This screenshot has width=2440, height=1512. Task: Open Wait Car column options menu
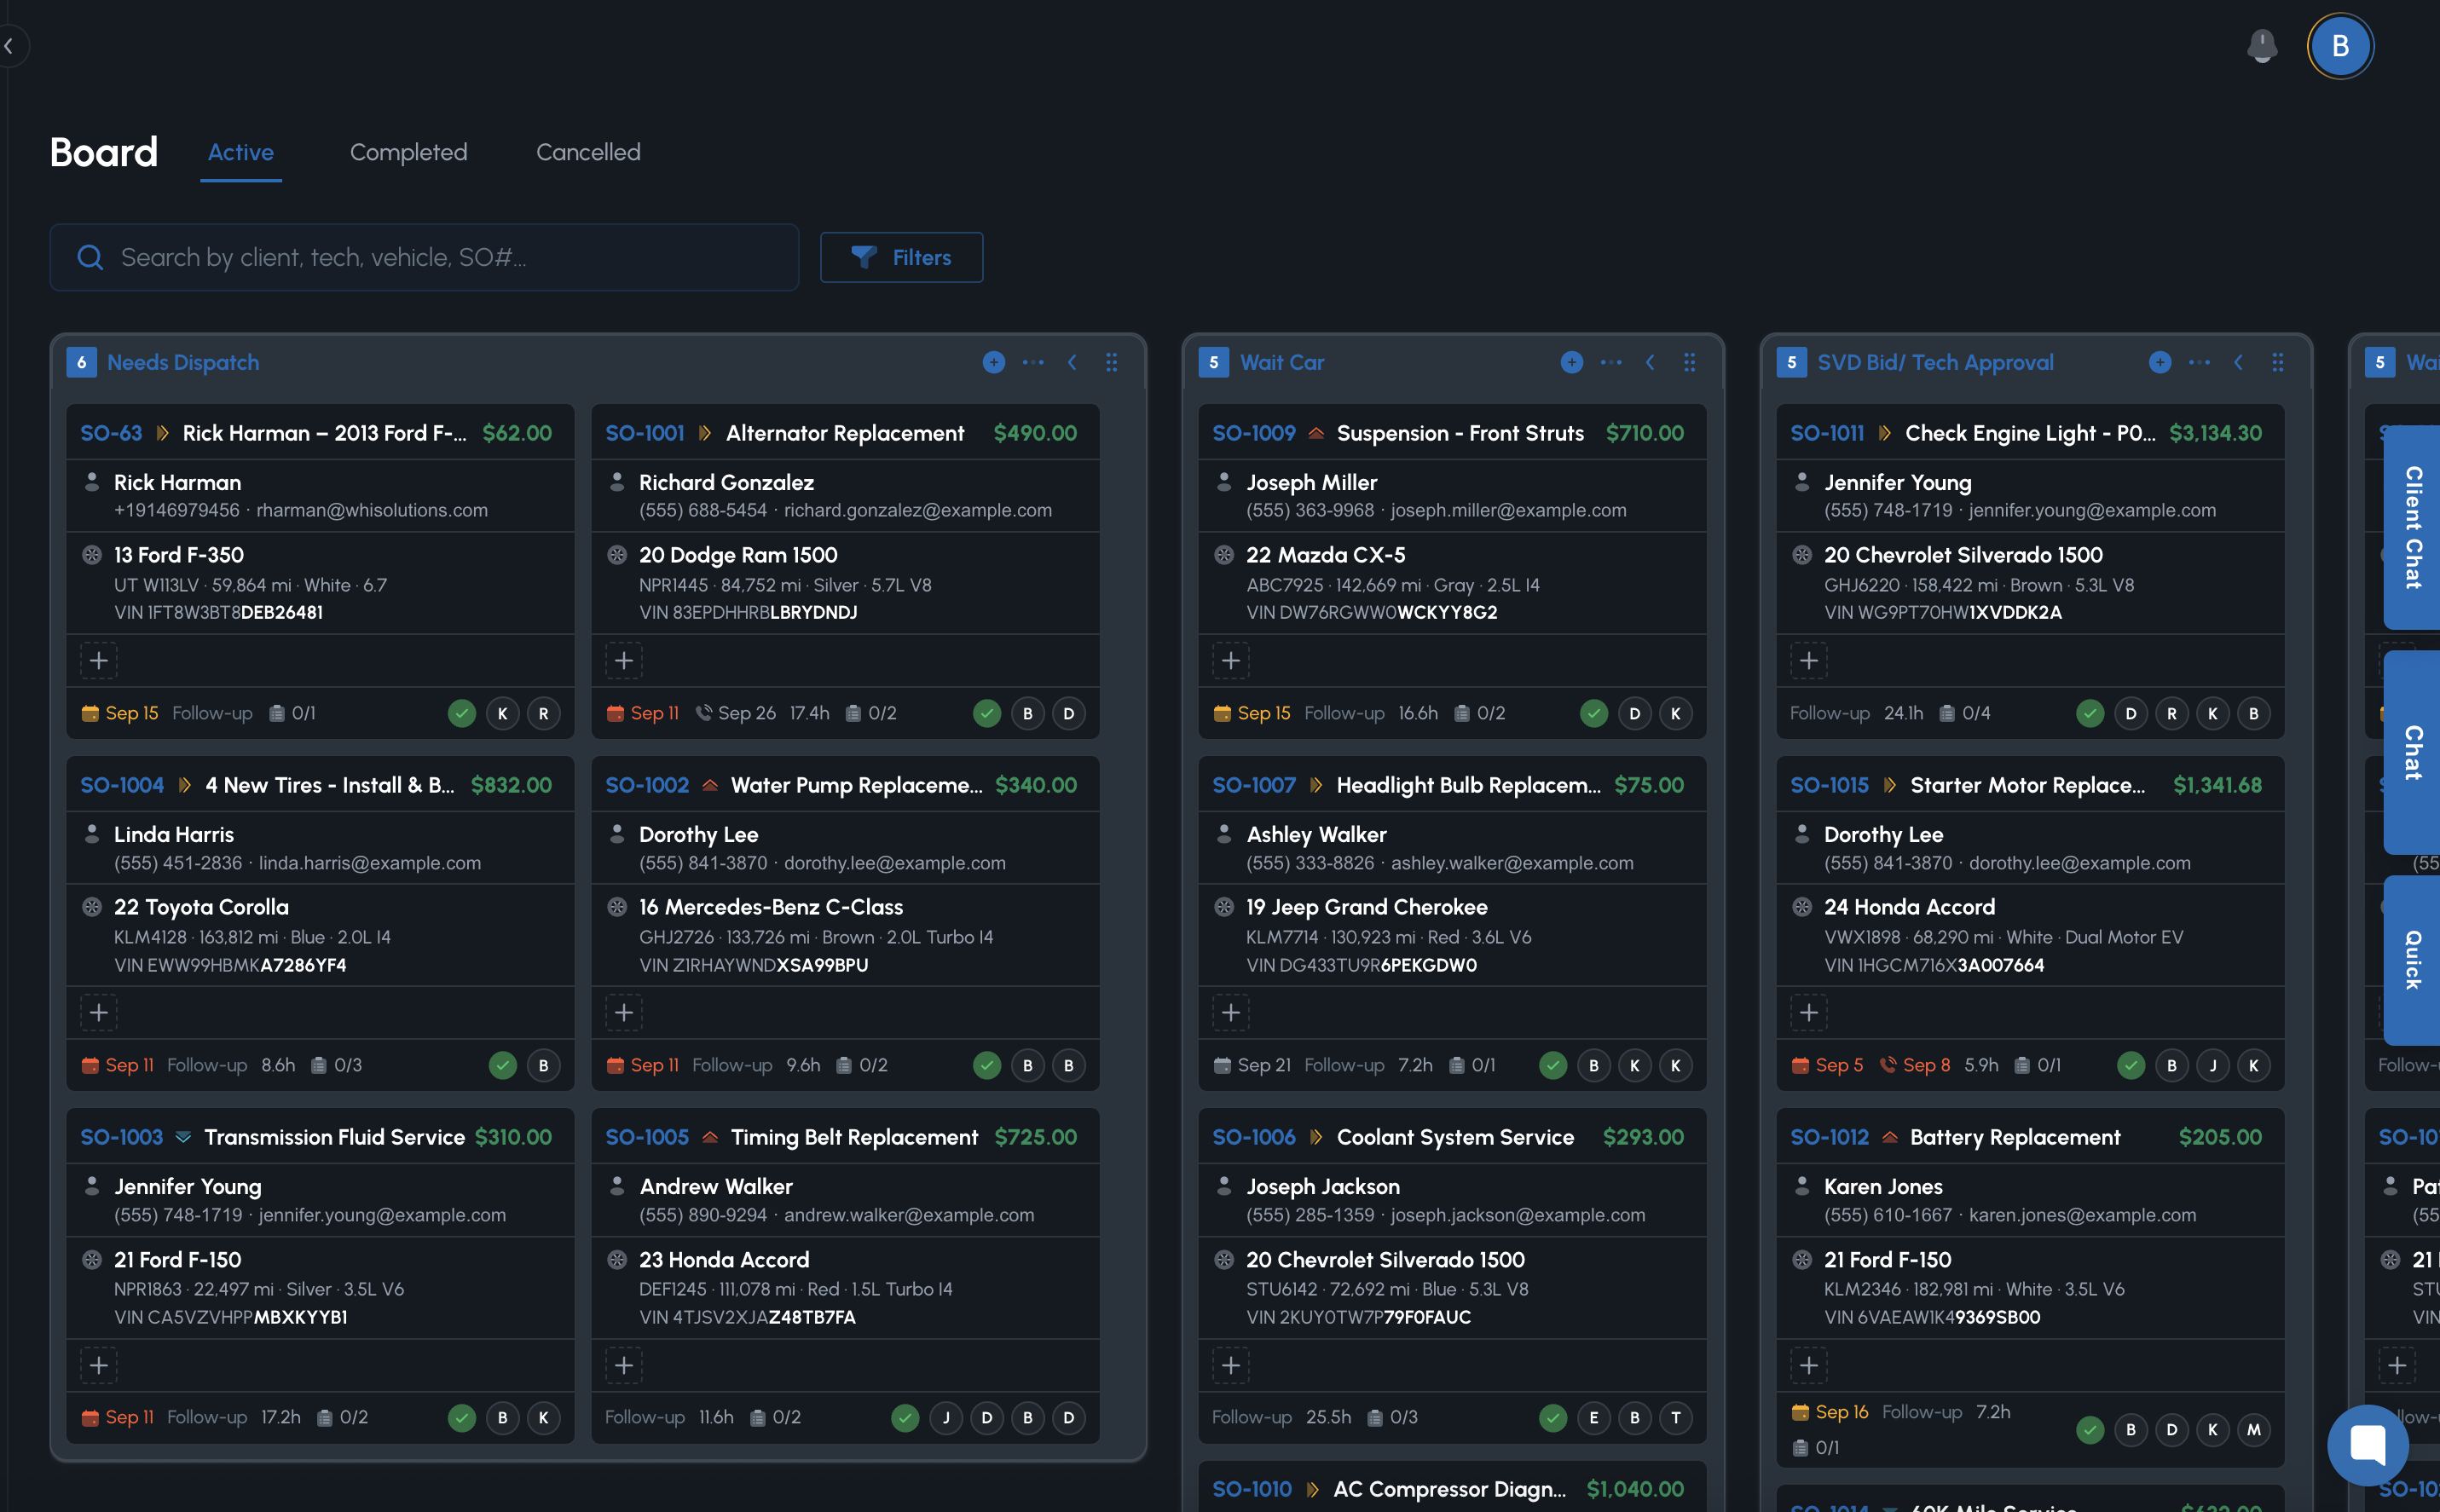(1611, 362)
